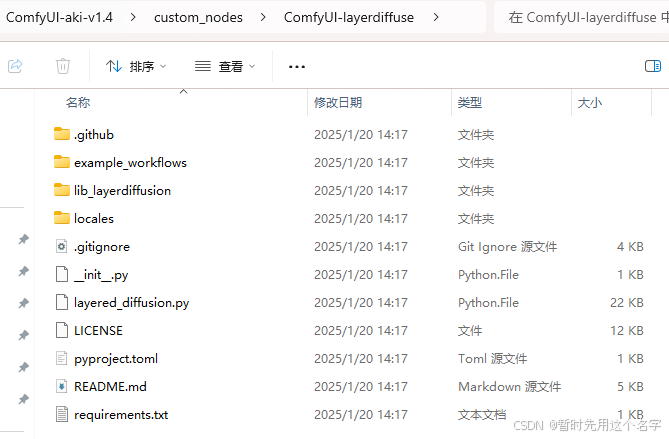Sort by the 修改日期 column header

click(x=338, y=103)
